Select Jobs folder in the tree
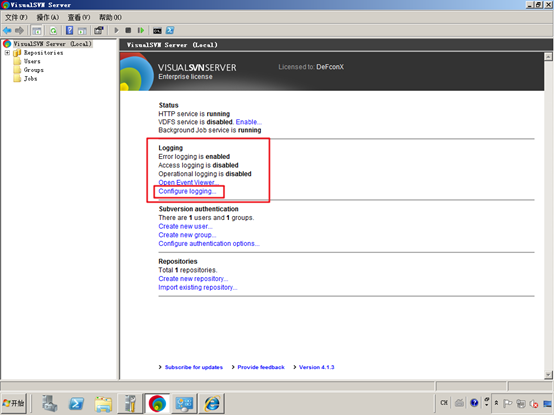554x415 pixels. [30, 79]
